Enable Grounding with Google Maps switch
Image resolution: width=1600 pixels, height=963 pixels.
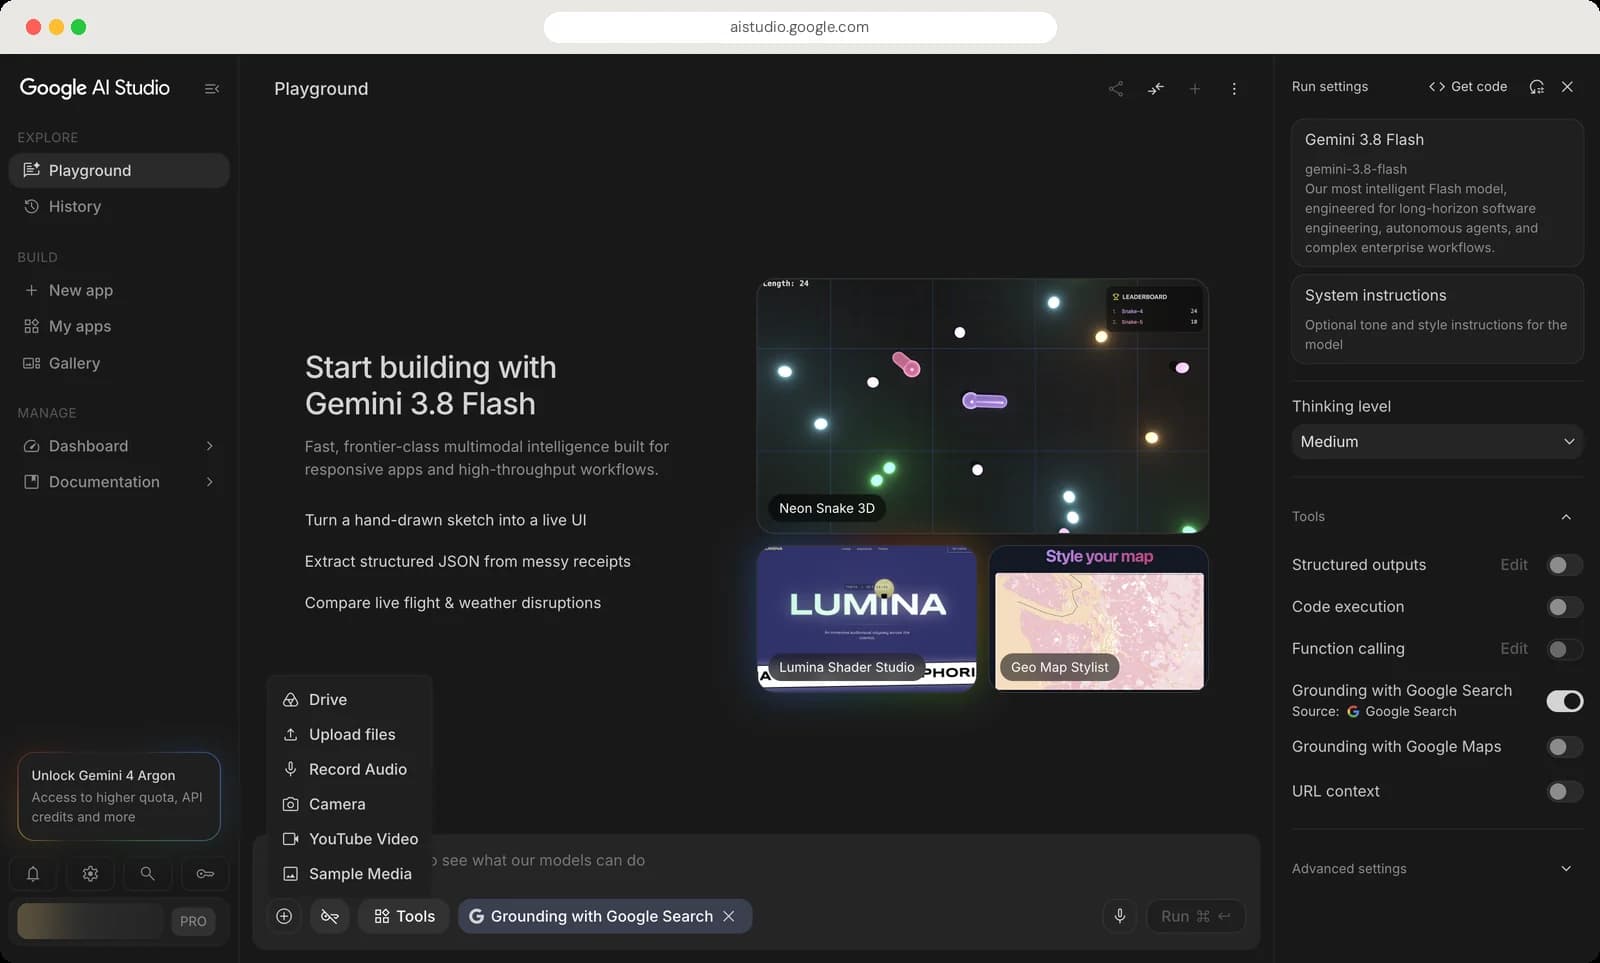[x=1565, y=747]
